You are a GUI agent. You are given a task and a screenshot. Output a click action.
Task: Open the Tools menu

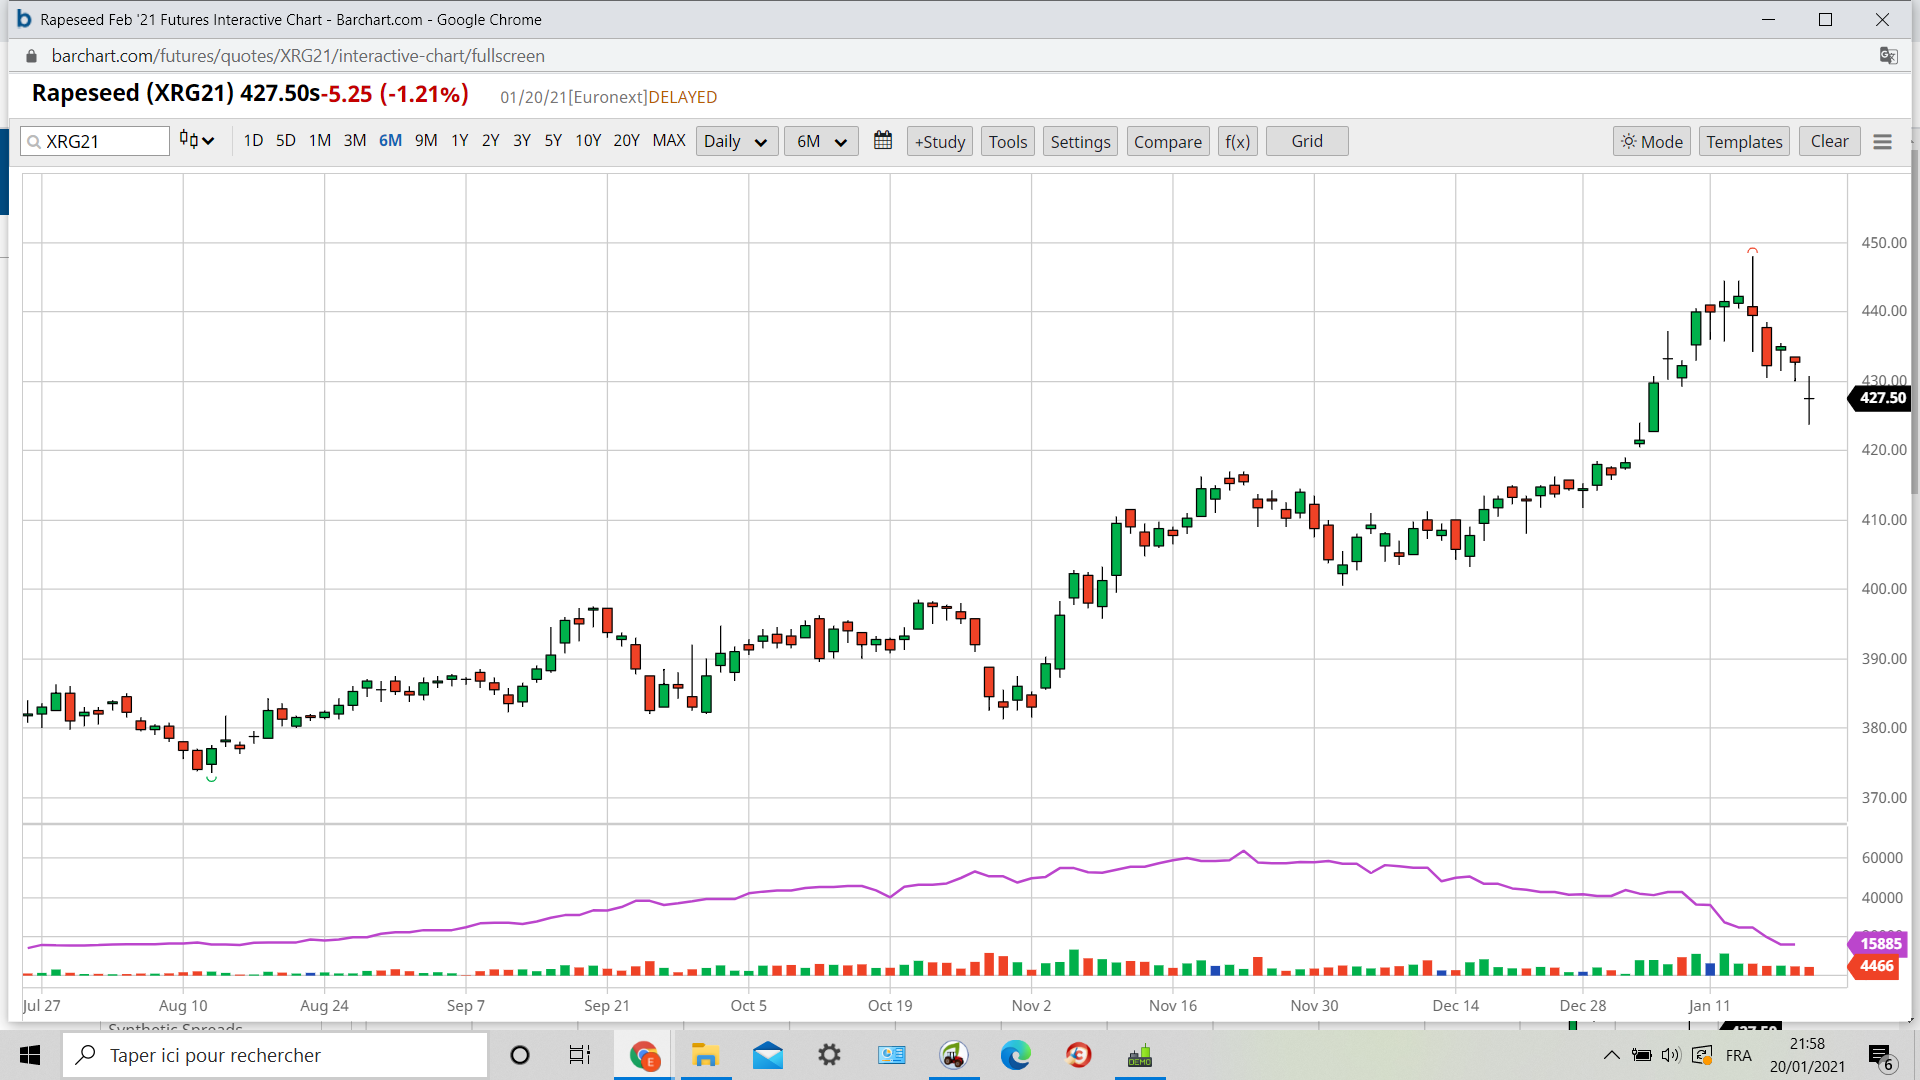pyautogui.click(x=1007, y=142)
